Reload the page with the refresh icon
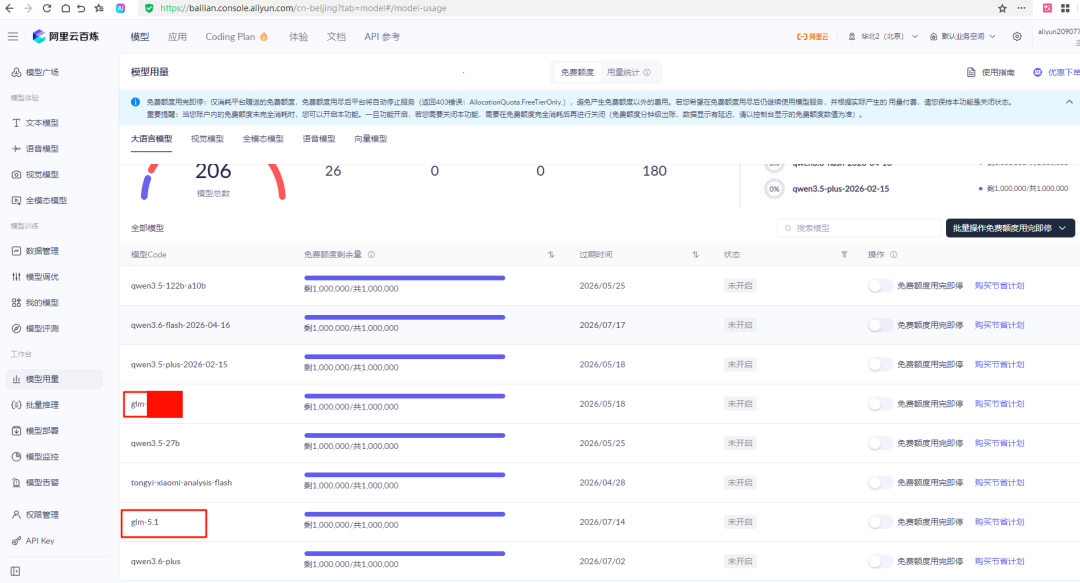This screenshot has height=583, width=1080. coord(47,8)
